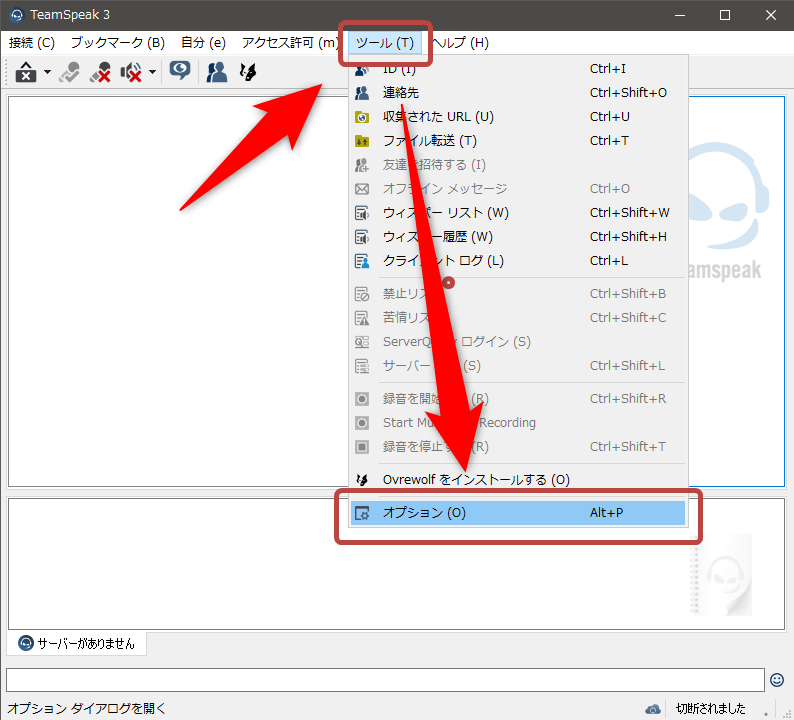Select ウィスパー履歴 (W) menu entry
The image size is (794, 720).
point(518,237)
